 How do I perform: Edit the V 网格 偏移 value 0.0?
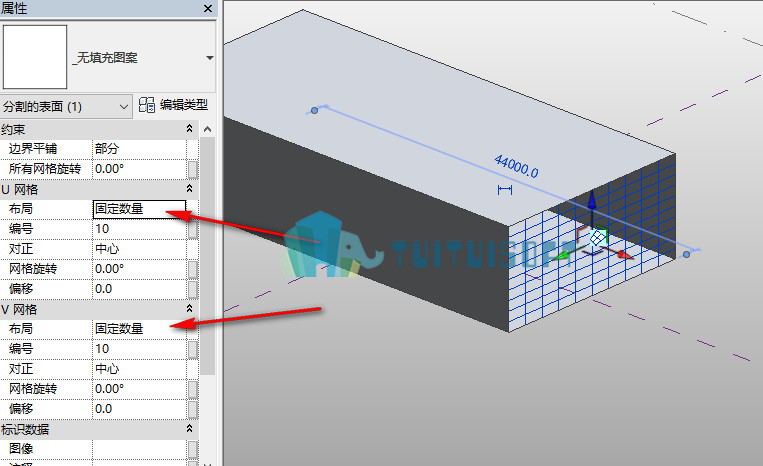click(x=140, y=409)
